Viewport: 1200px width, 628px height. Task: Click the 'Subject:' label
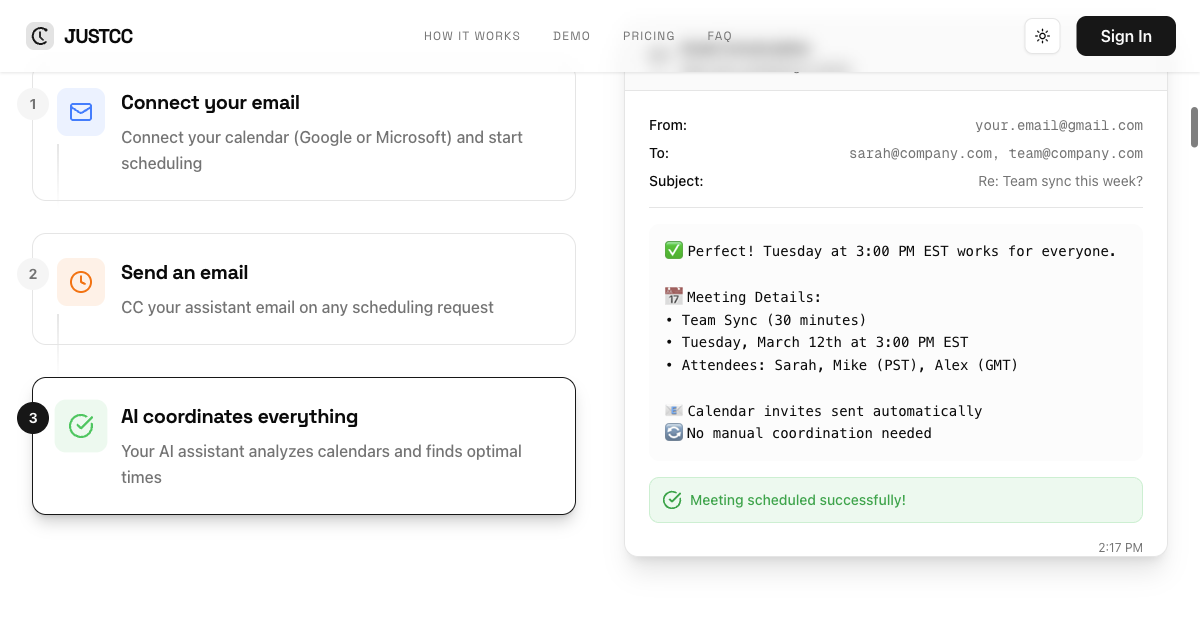point(676,182)
